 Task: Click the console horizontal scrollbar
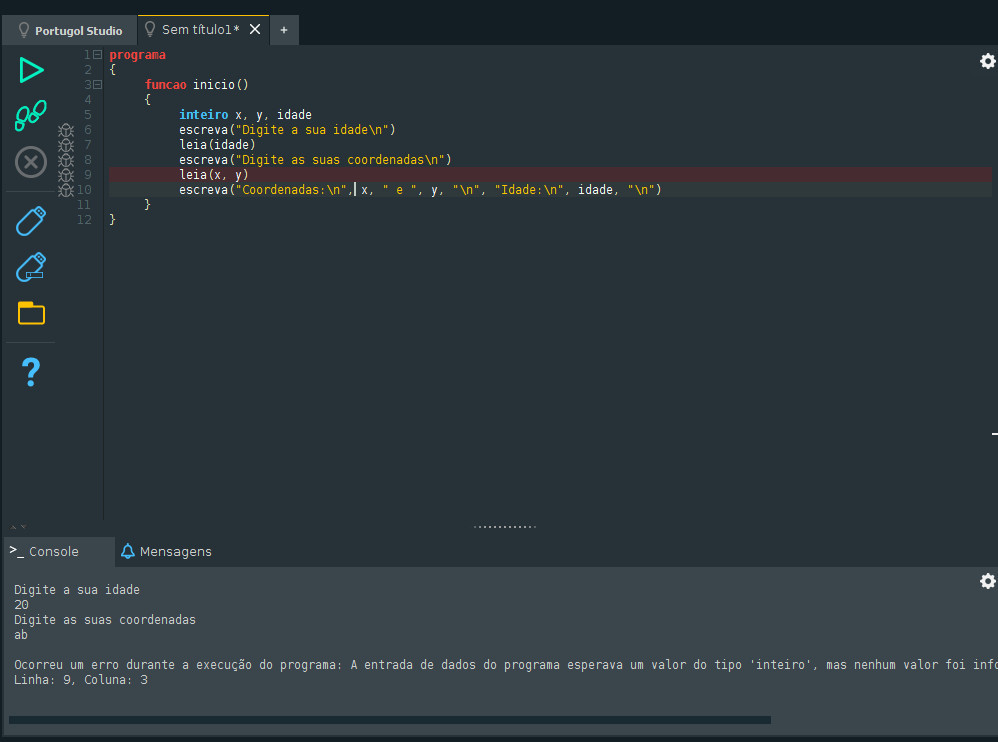coord(390,720)
